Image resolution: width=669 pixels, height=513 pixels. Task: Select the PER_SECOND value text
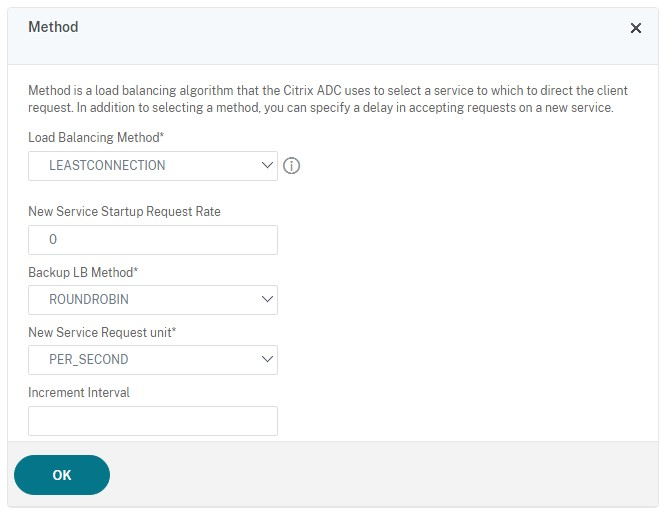(x=88, y=360)
